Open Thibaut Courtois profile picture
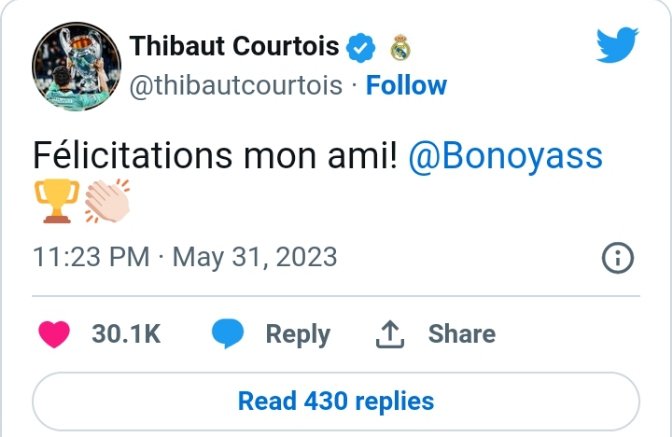This screenshot has height=437, width=672. [x=75, y=64]
